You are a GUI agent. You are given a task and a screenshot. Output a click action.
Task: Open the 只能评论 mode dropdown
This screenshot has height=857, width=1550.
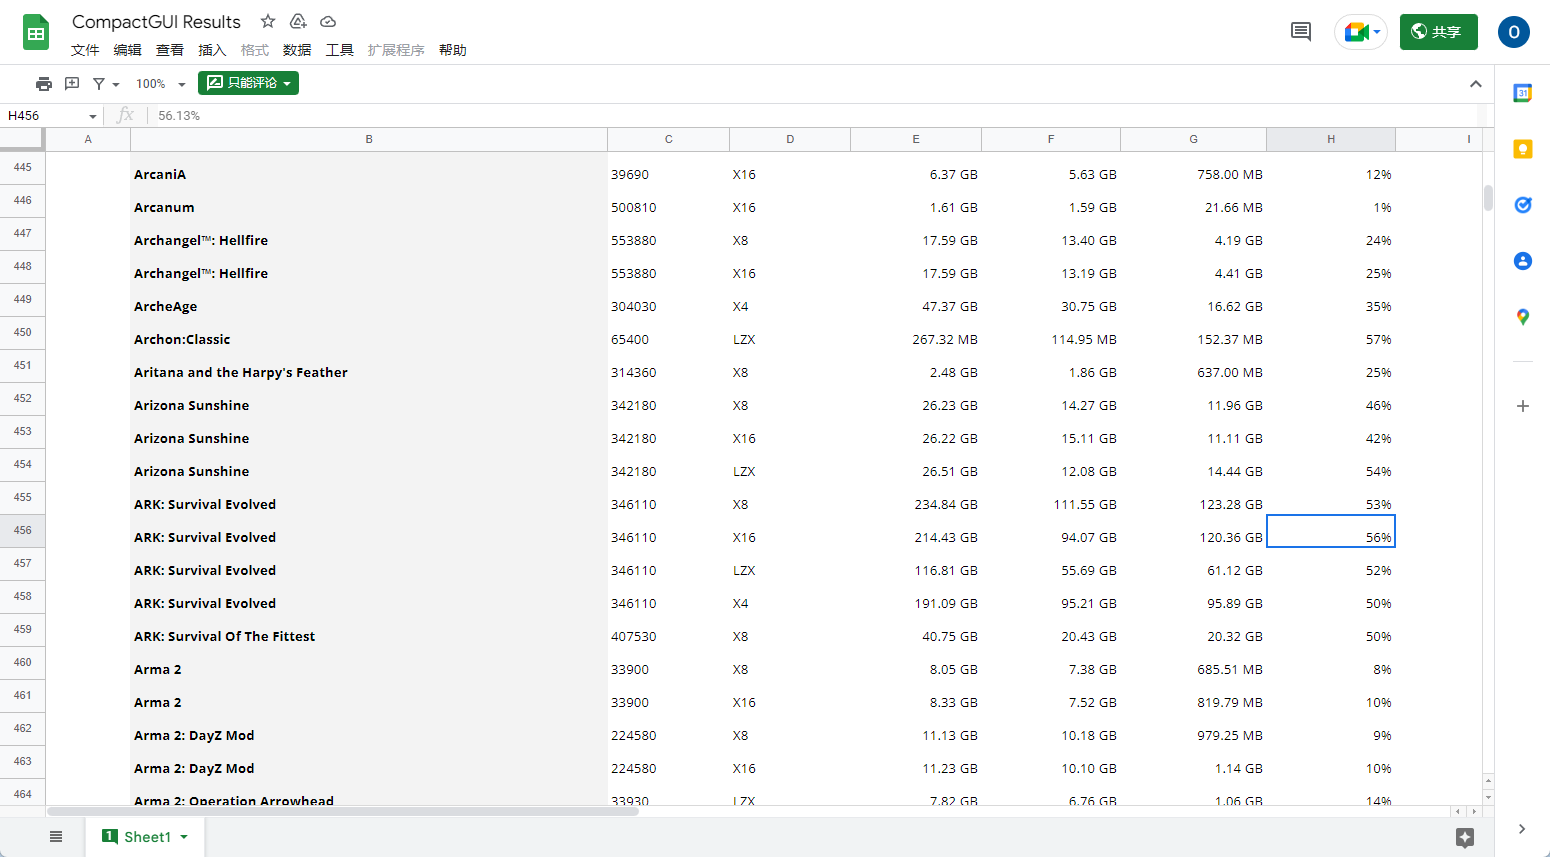[248, 84]
